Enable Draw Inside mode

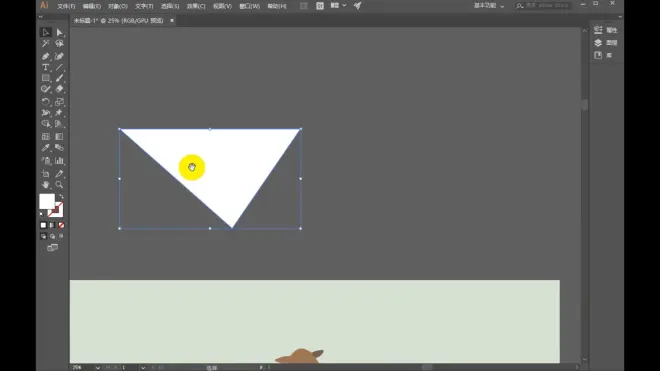[61, 236]
